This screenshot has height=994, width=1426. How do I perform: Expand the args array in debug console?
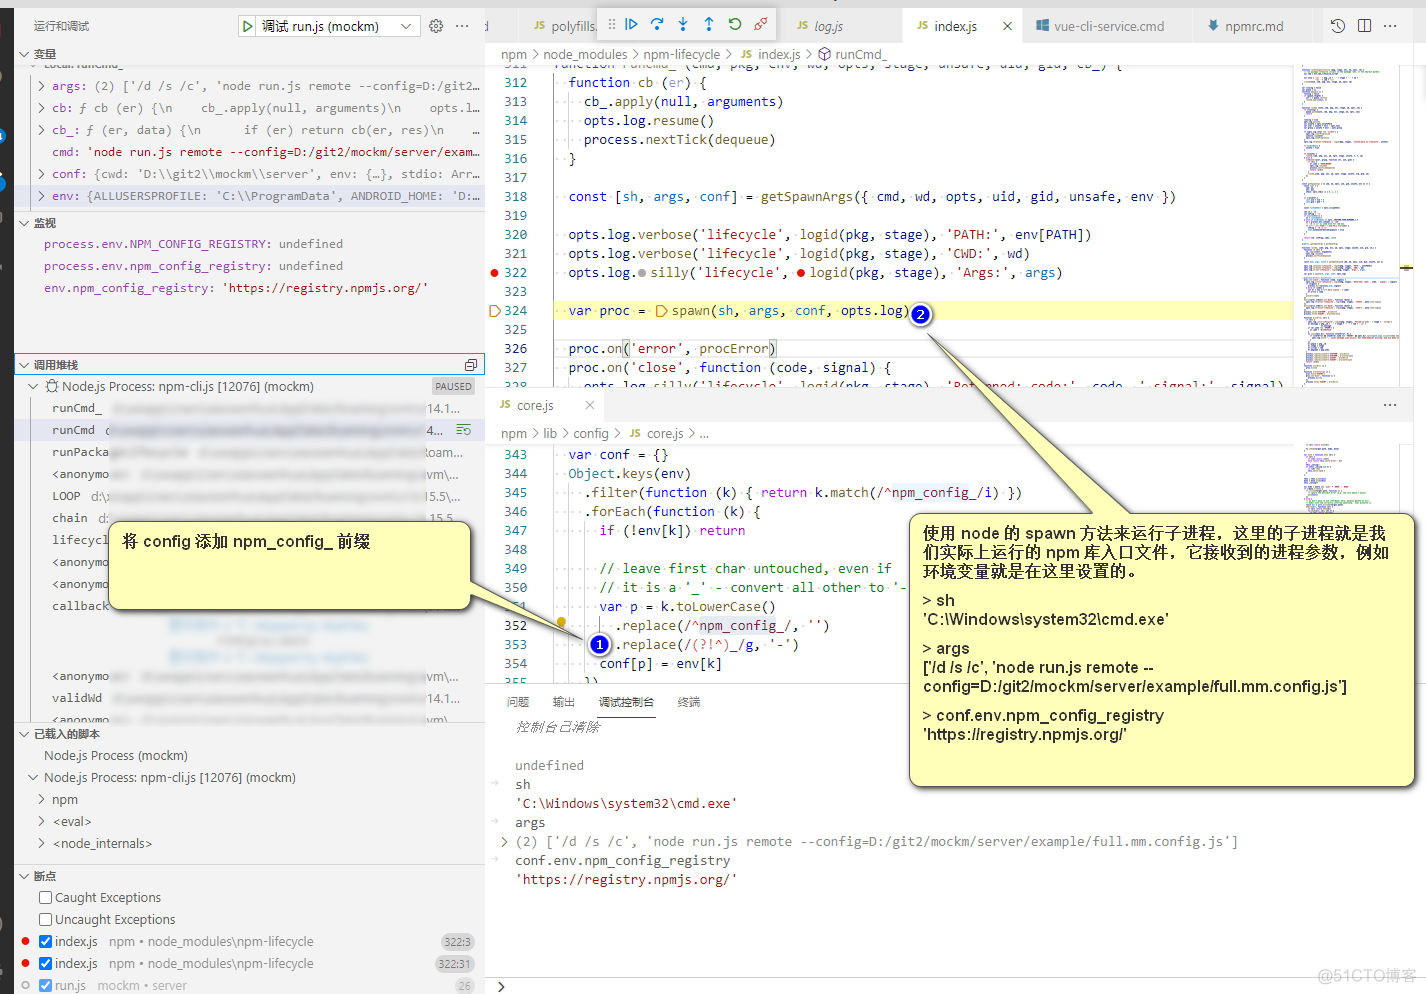coord(504,842)
